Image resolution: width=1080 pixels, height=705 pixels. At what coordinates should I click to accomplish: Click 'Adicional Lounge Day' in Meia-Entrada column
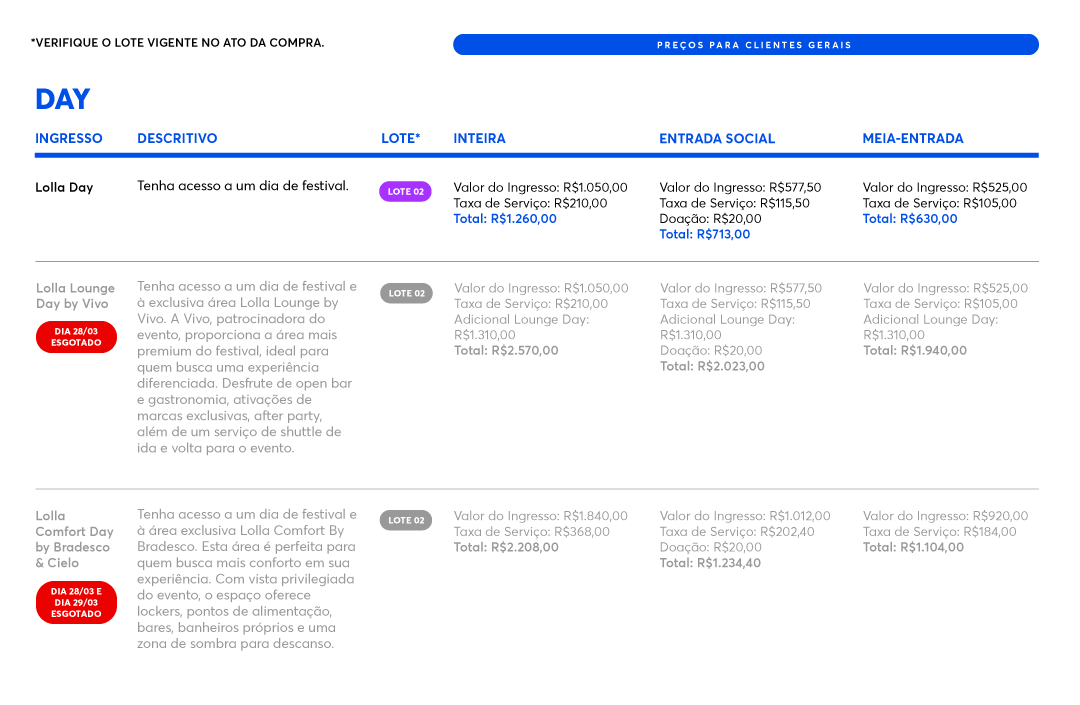pyautogui.click(x=931, y=327)
